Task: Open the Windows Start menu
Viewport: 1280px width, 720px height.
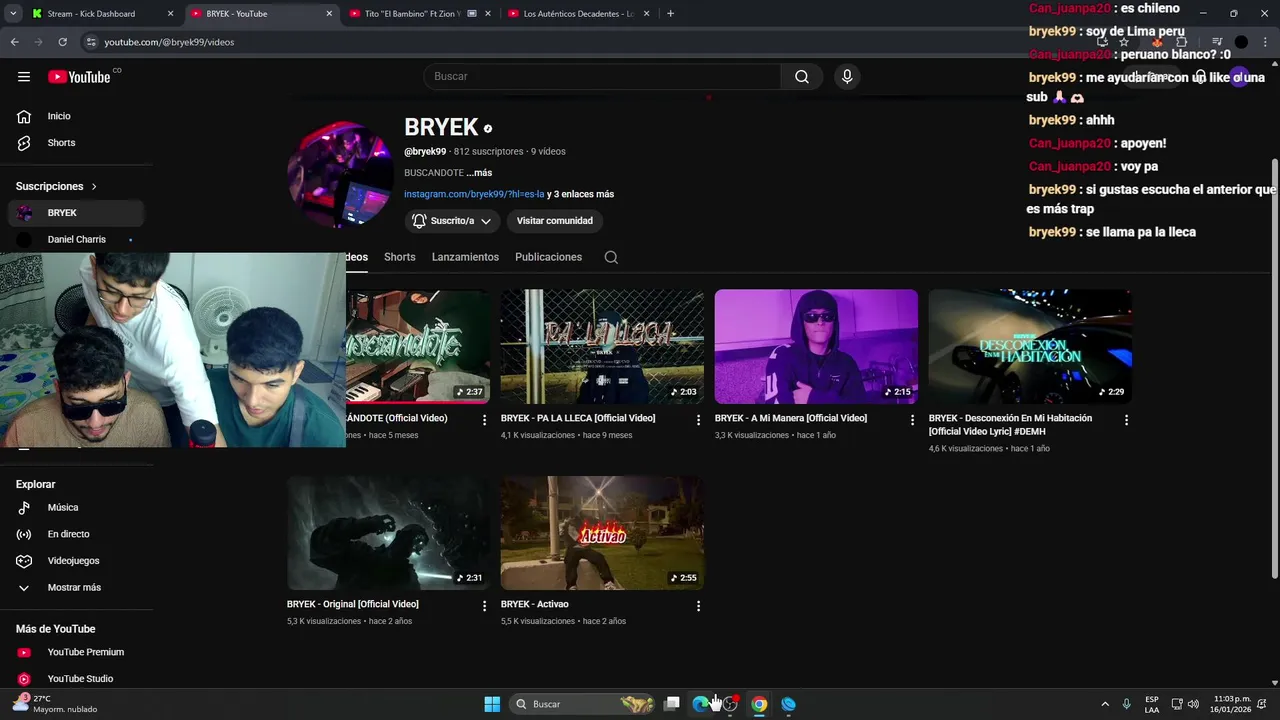Action: click(x=492, y=704)
